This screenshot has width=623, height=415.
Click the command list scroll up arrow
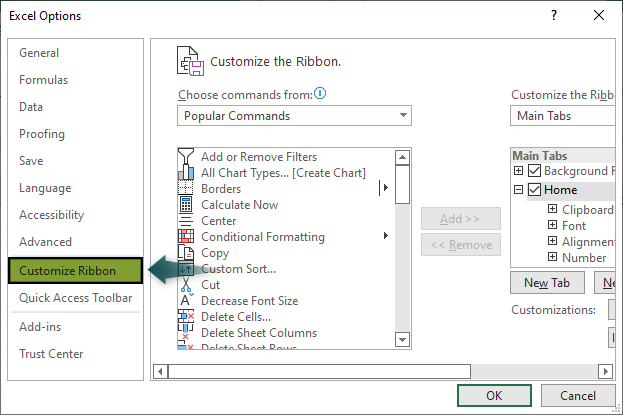coord(402,157)
